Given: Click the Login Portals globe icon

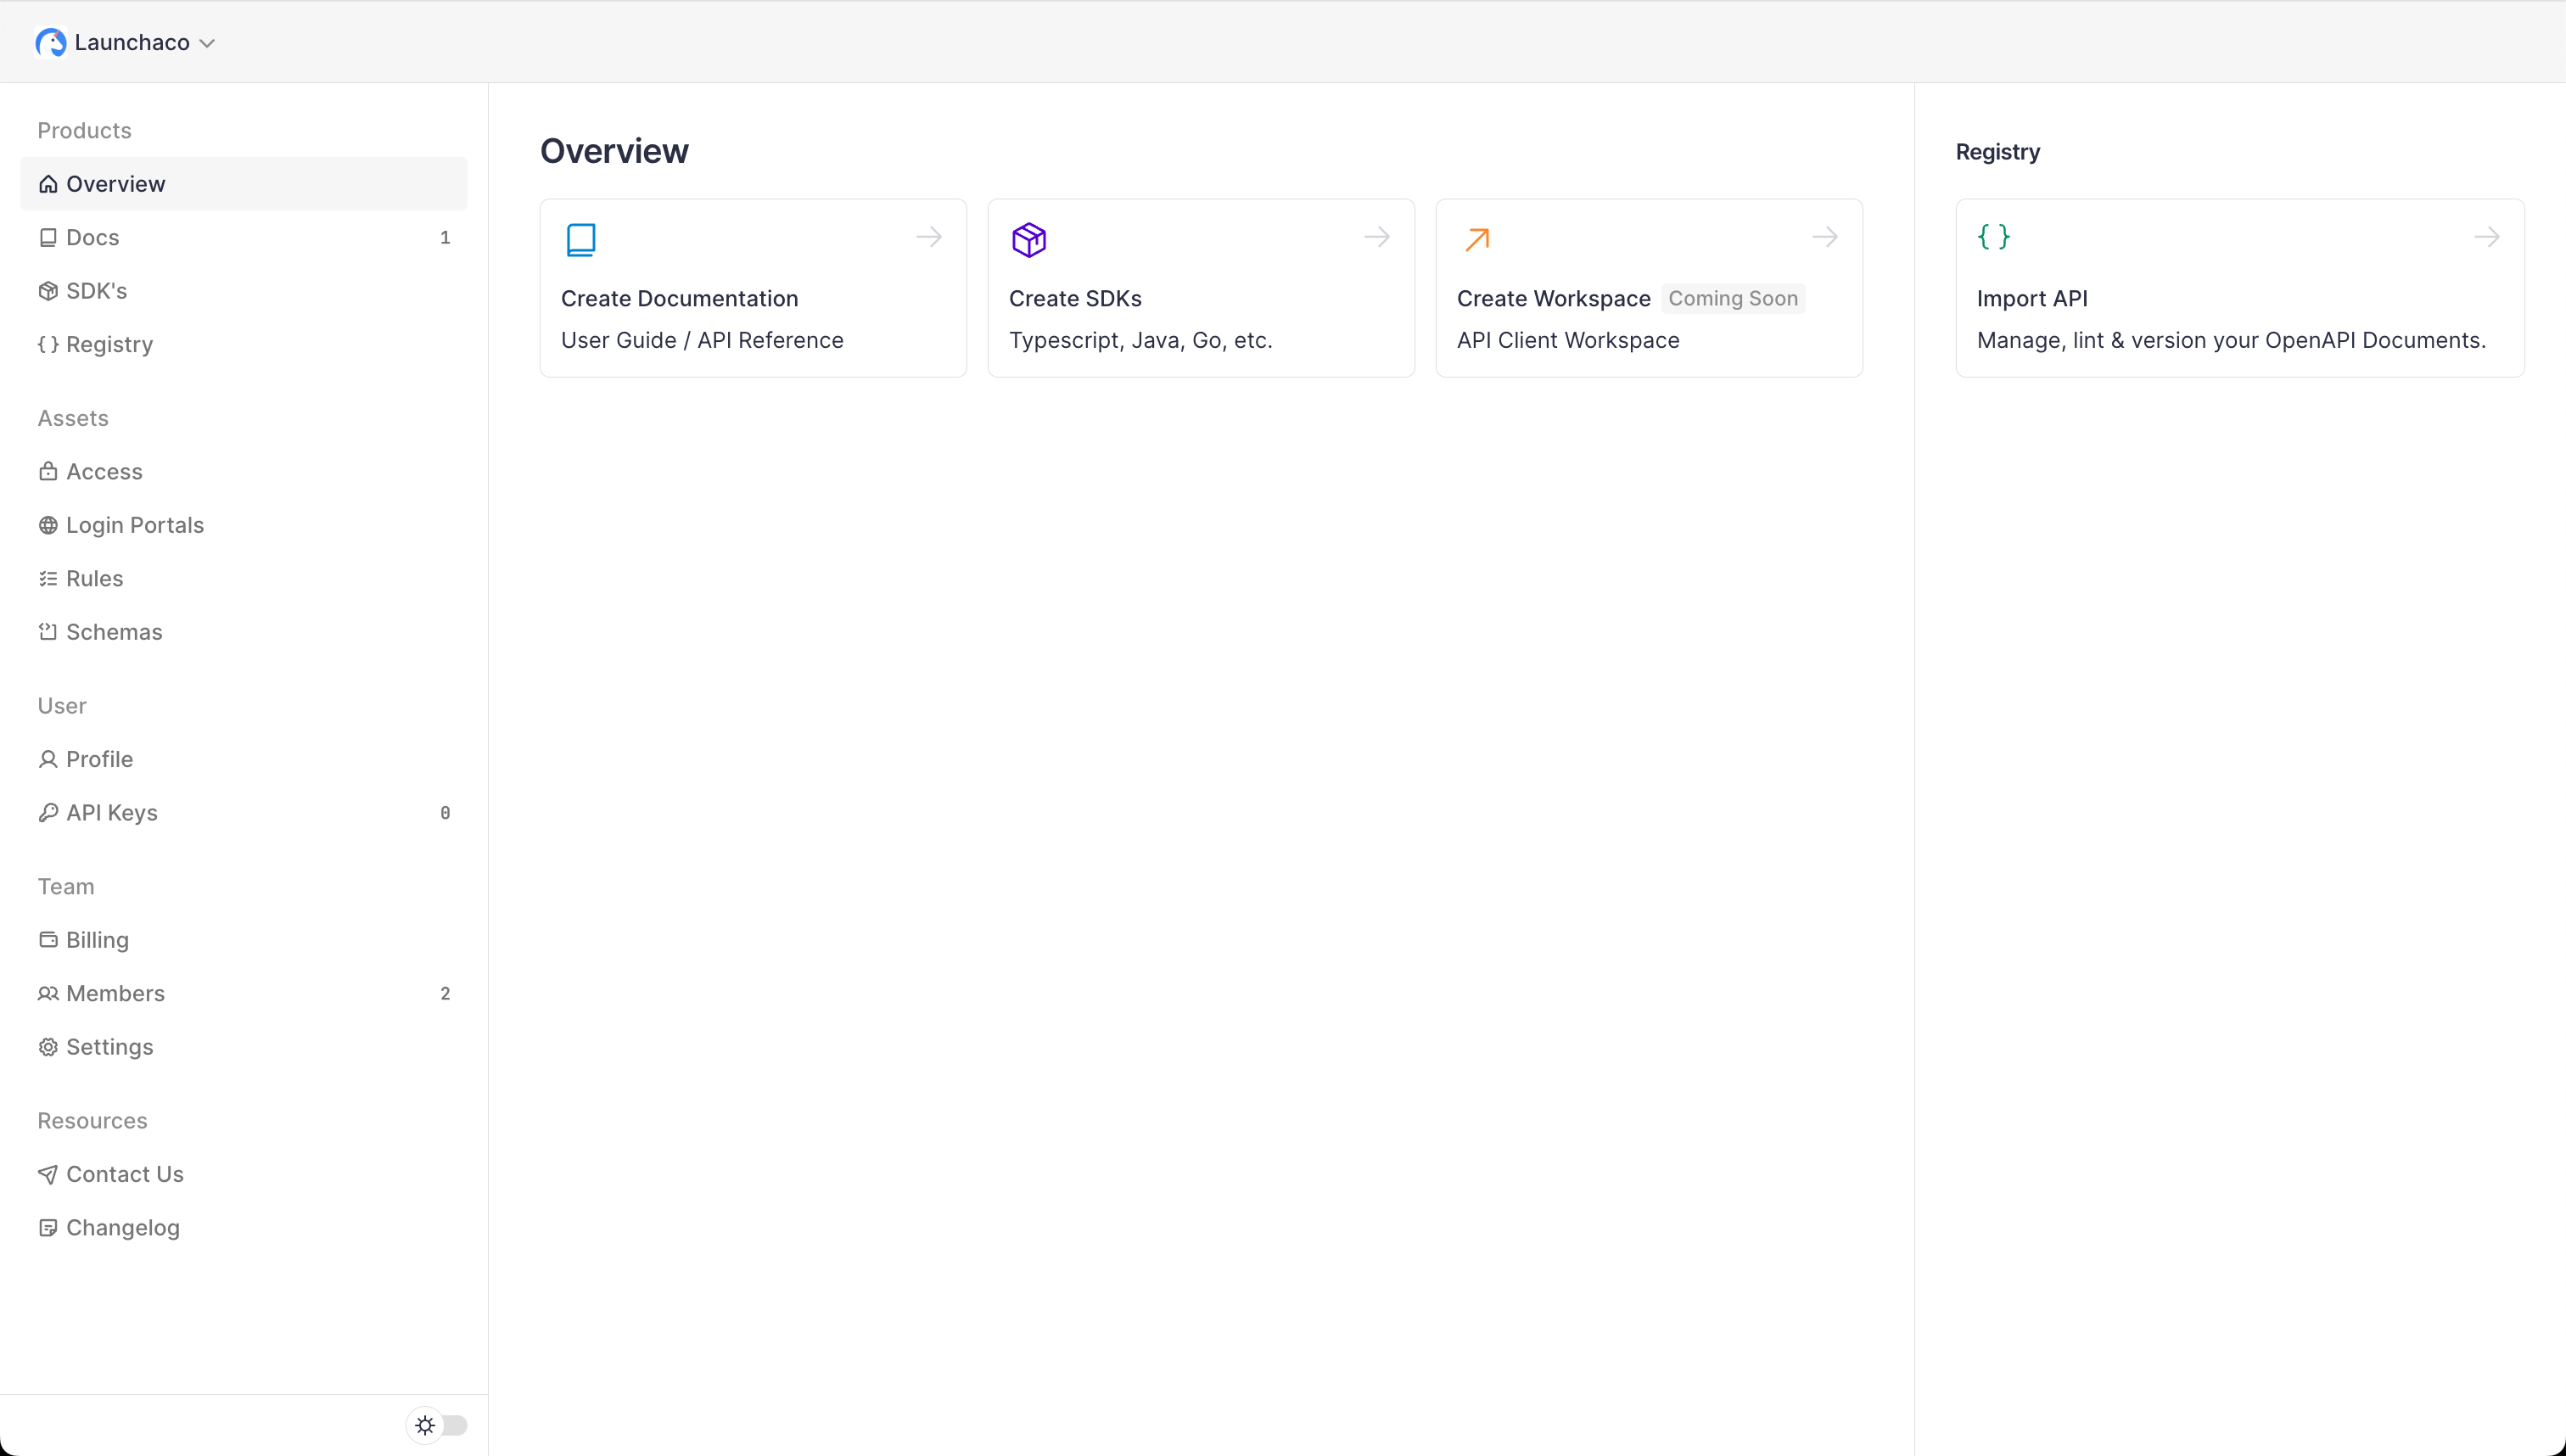Looking at the screenshot, I should [x=48, y=525].
